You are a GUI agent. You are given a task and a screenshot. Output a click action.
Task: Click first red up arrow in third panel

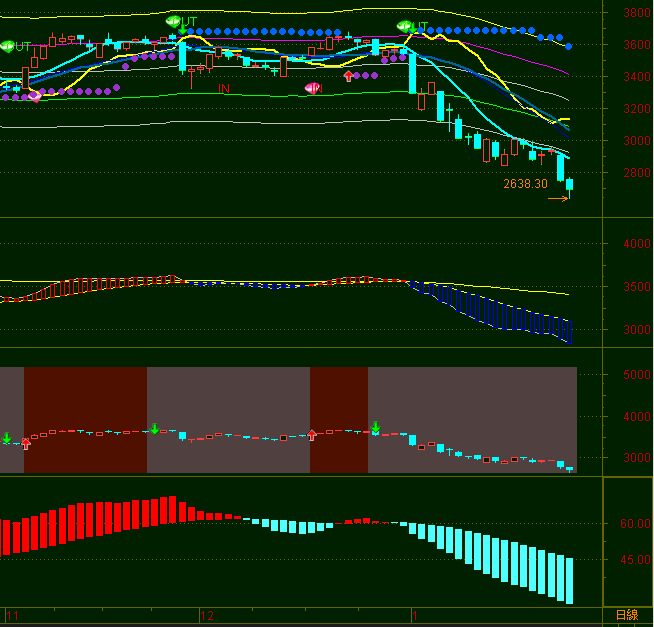(26, 444)
